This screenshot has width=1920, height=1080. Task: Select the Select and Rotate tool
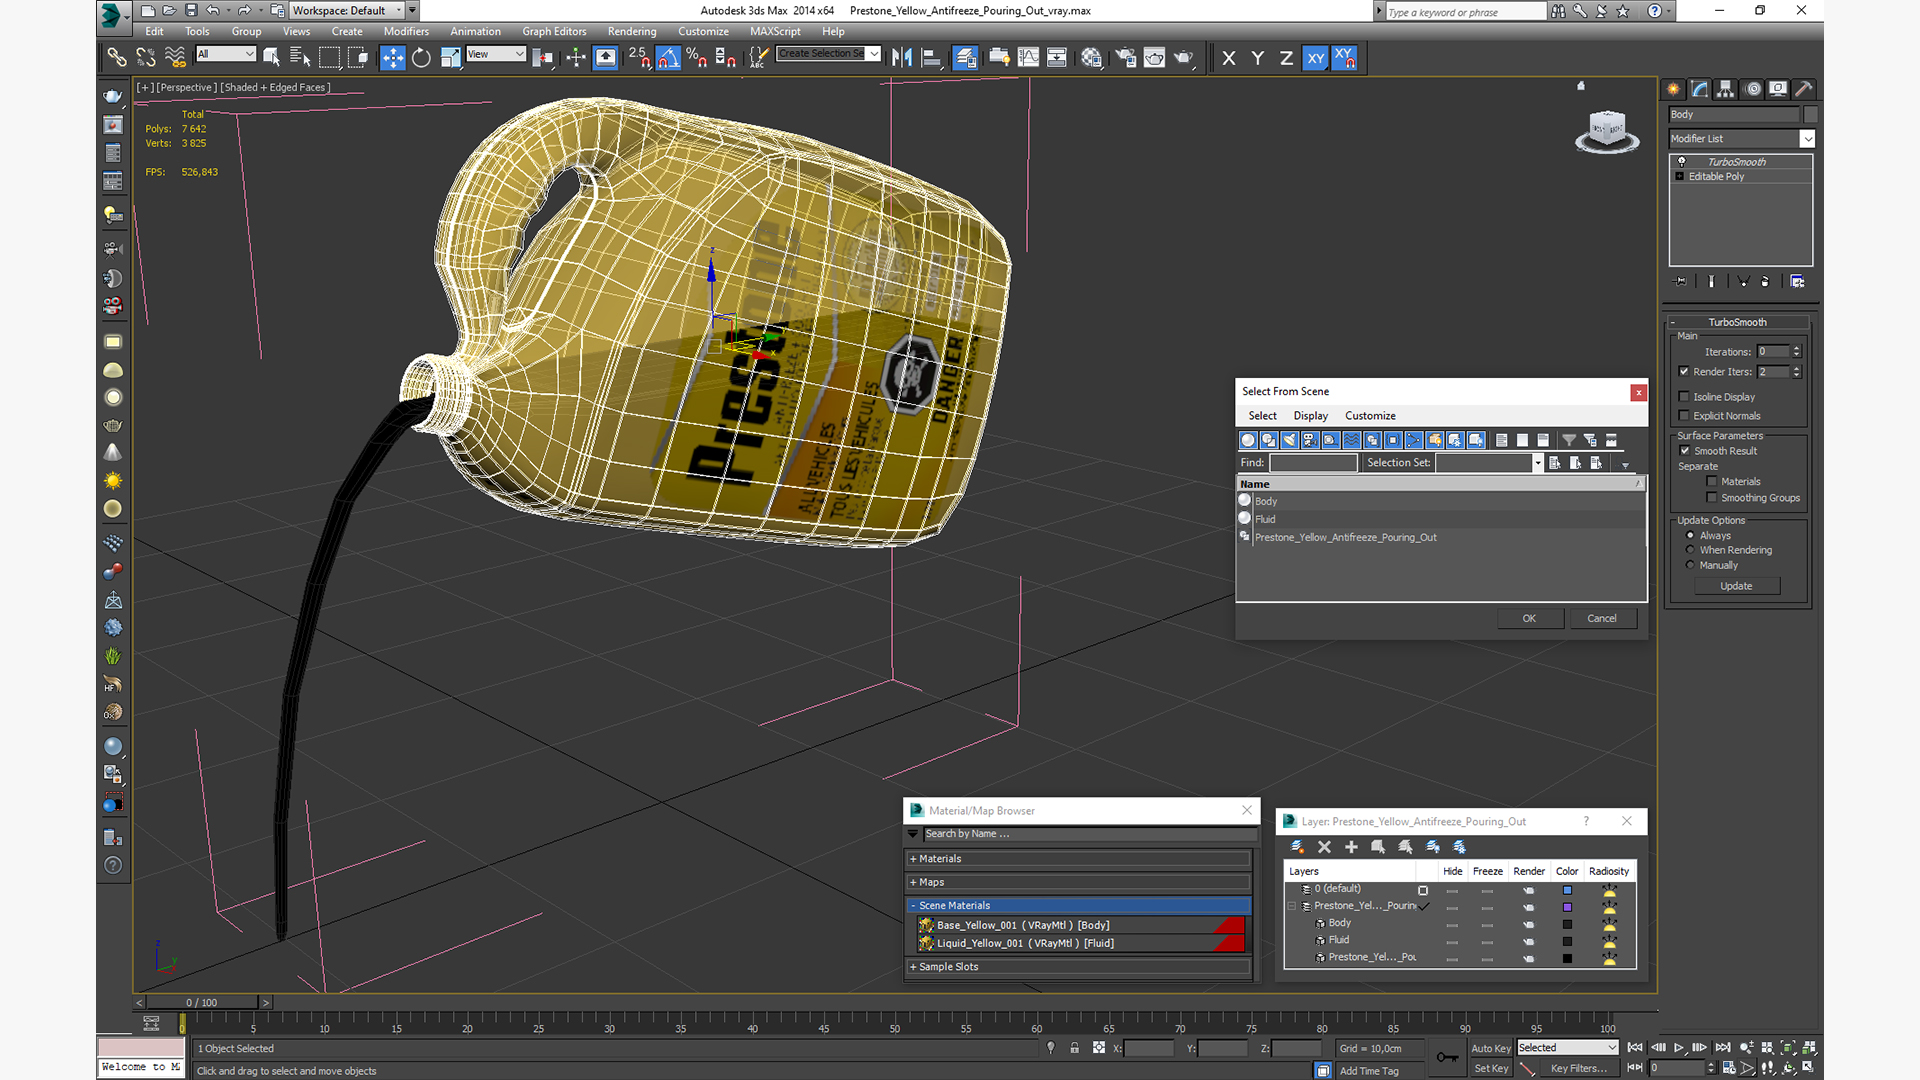pyautogui.click(x=421, y=57)
